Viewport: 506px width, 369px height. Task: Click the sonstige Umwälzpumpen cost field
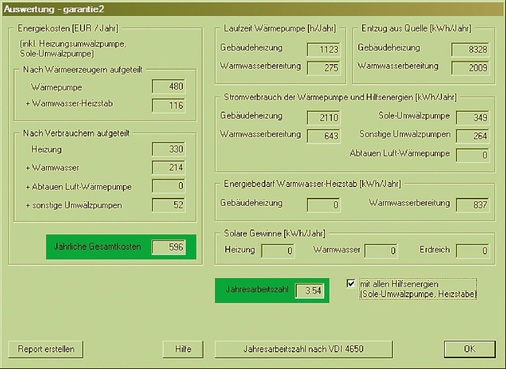[x=169, y=205]
